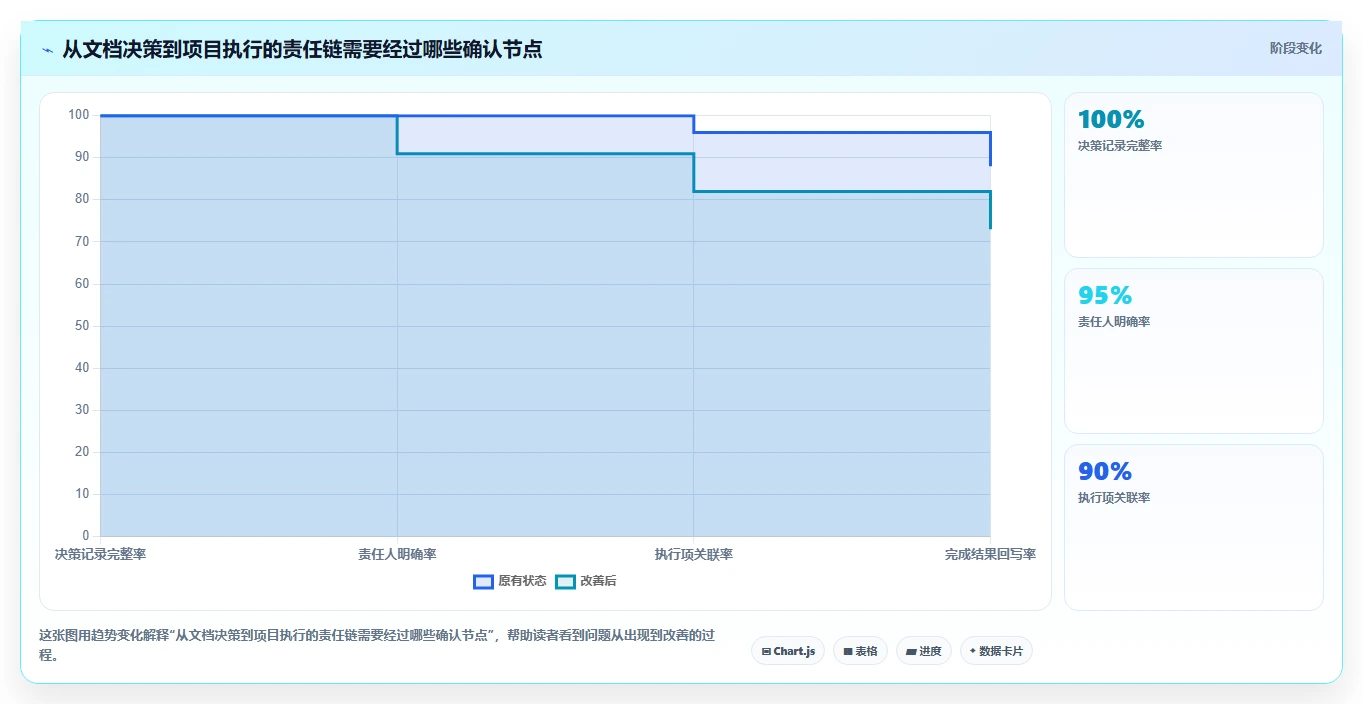Click the chart title about 责任链 确认节点

click(302, 49)
